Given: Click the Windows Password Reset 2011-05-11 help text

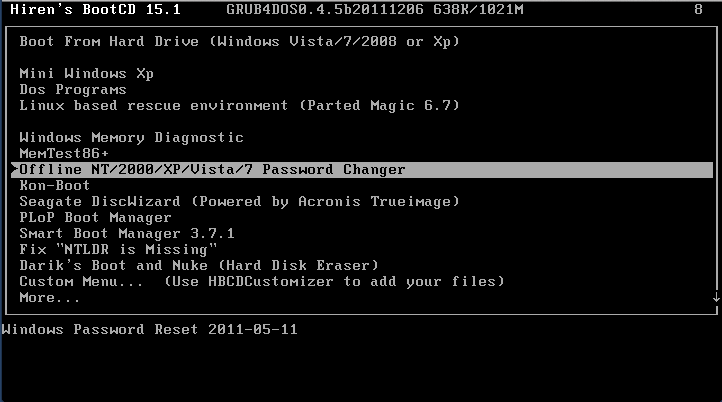Looking at the screenshot, I should point(150,330).
